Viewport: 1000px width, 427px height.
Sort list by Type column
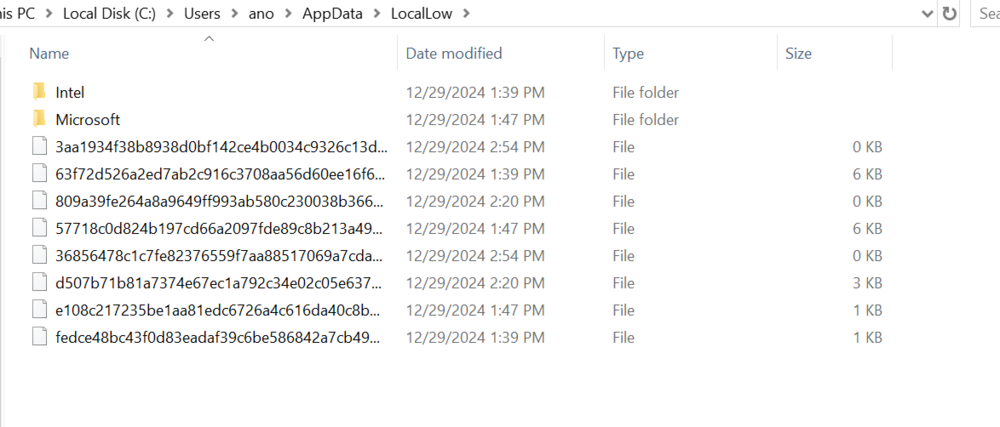(x=628, y=54)
